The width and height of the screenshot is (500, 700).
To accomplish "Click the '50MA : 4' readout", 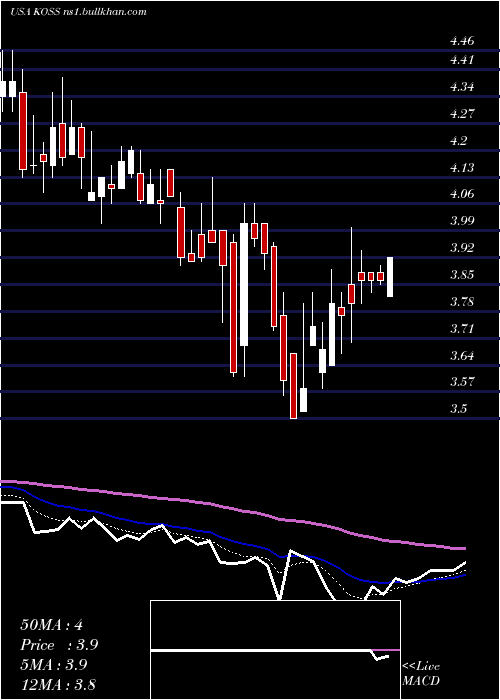I will 51,625.
